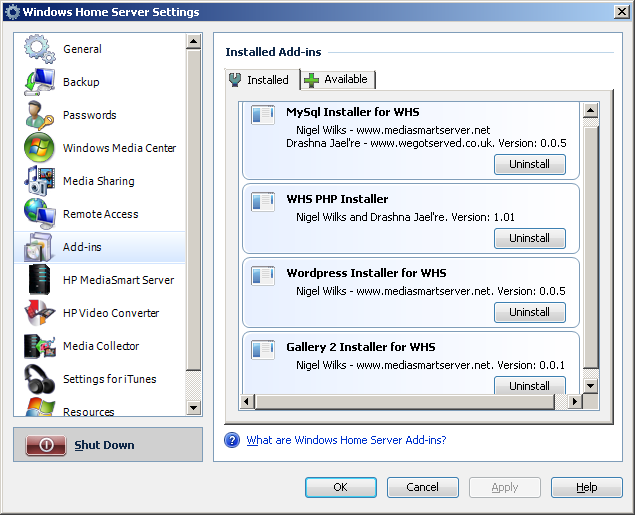This screenshot has width=635, height=515.
Task: Click the Resources Windows flag icon
Action: pyautogui.click(x=40, y=407)
